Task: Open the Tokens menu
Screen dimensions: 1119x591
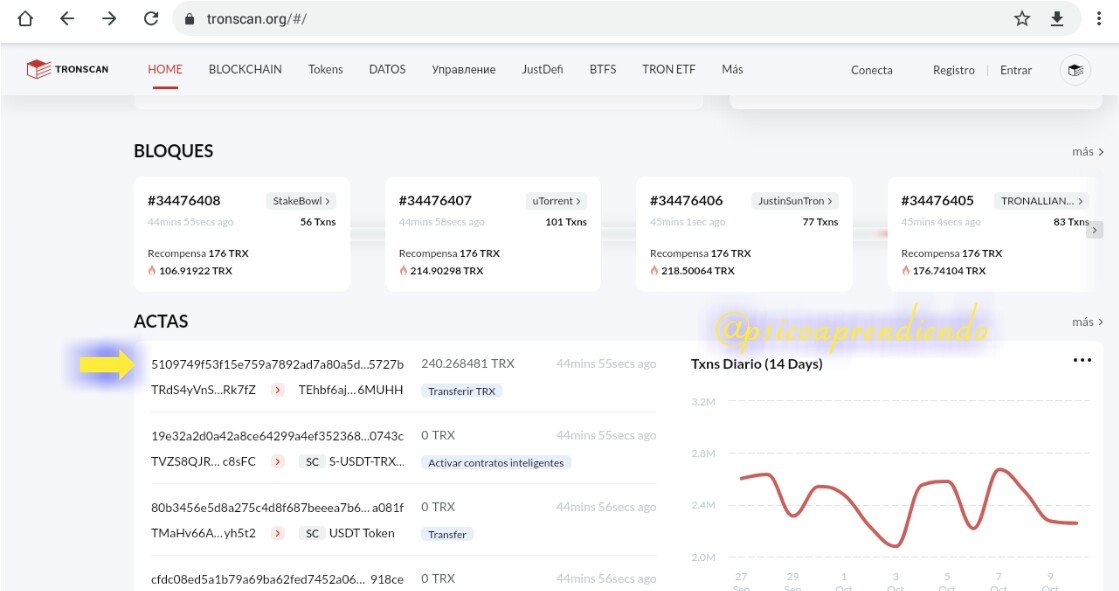Action: 325,69
